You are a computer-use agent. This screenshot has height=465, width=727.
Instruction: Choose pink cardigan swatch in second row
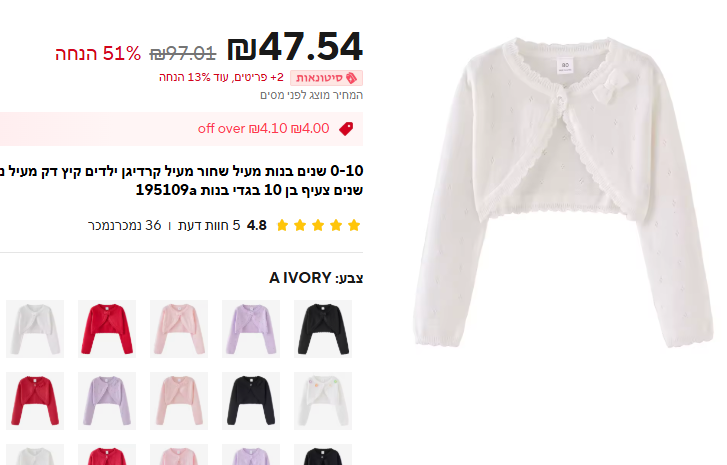(179, 401)
